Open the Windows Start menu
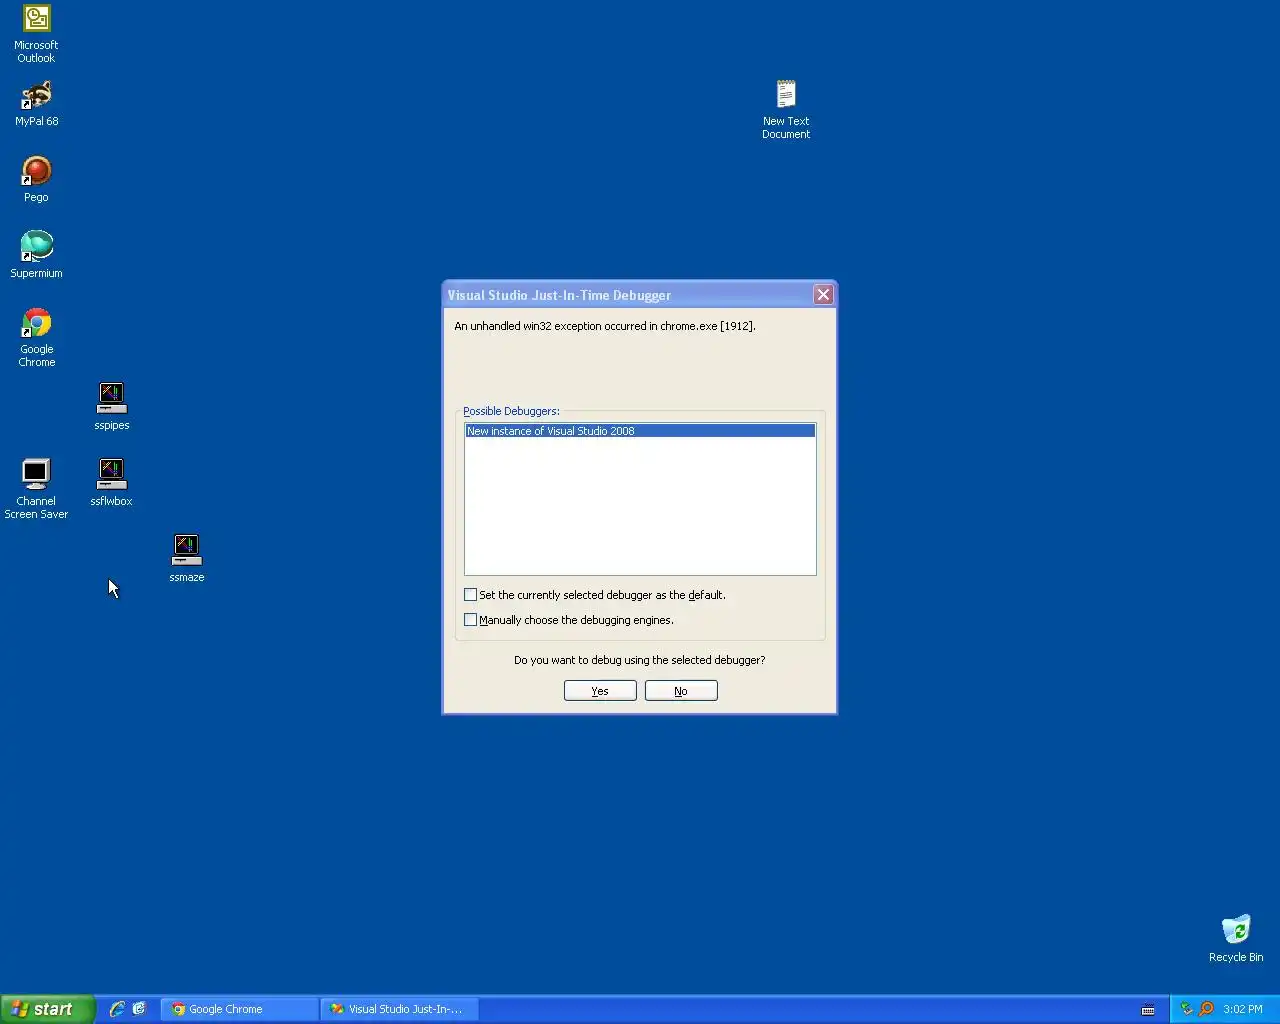Viewport: 1280px width, 1024px height. (48, 1009)
